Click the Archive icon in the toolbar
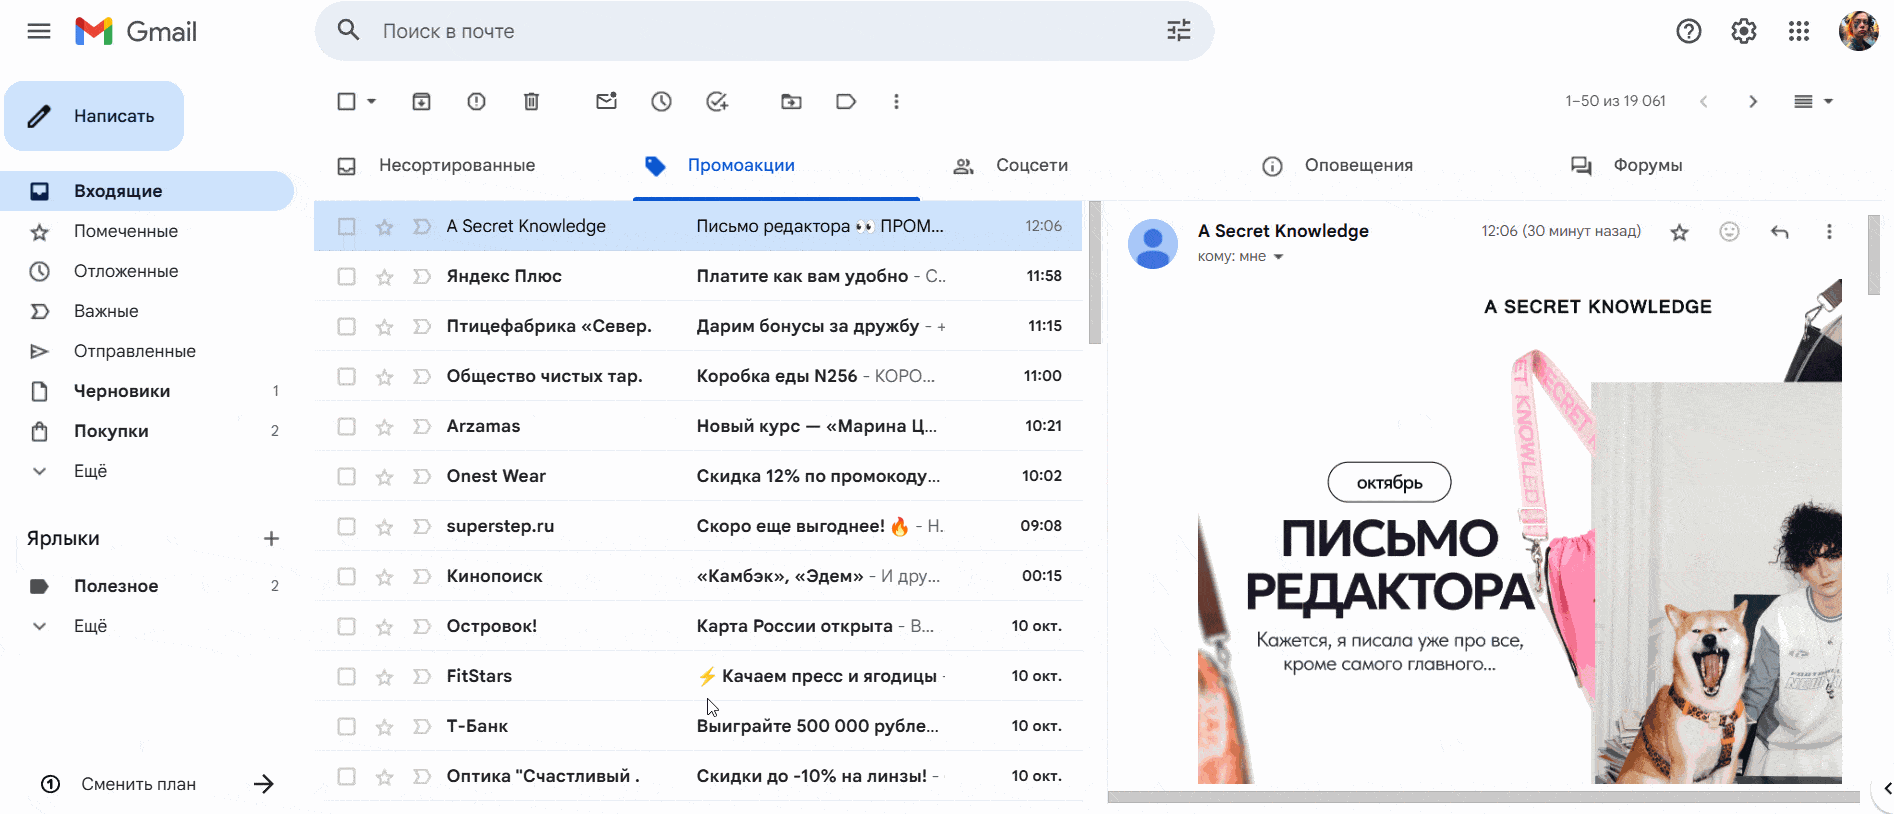1894x814 pixels. coord(421,101)
